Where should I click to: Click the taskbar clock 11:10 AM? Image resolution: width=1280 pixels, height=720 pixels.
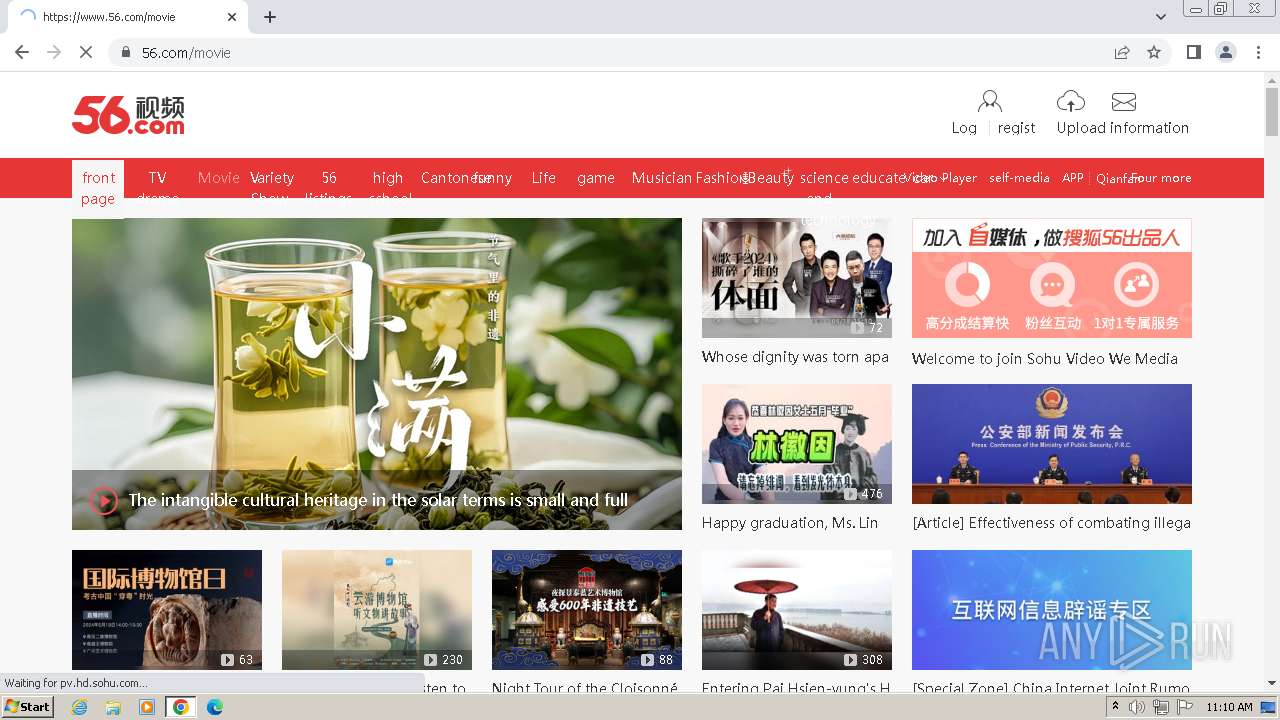(x=1229, y=707)
